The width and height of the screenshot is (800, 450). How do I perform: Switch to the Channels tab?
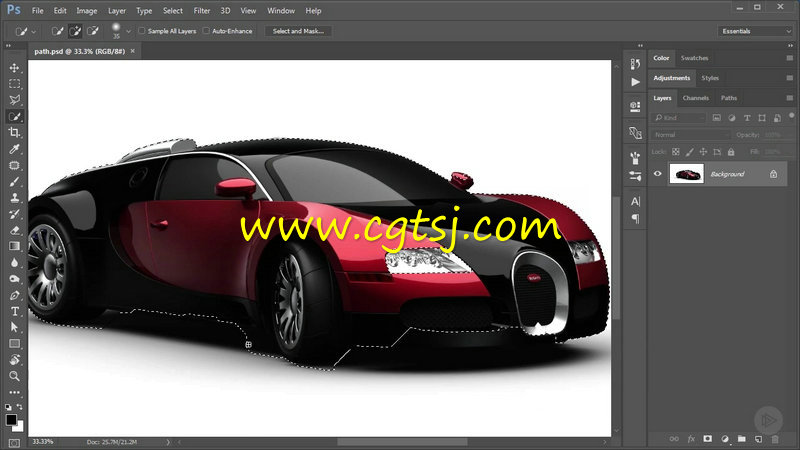coord(695,98)
